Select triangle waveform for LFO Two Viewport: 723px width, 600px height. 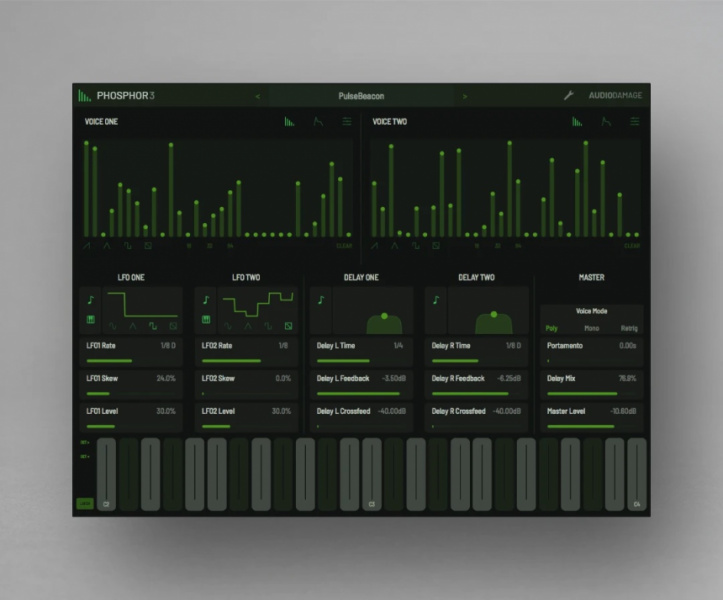point(248,326)
